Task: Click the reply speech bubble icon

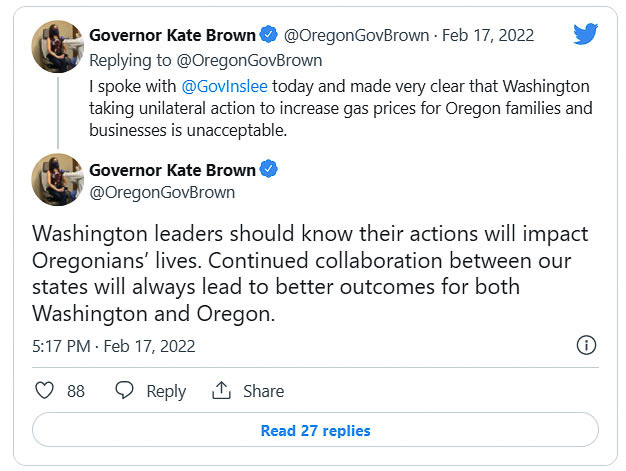Action: coord(125,391)
